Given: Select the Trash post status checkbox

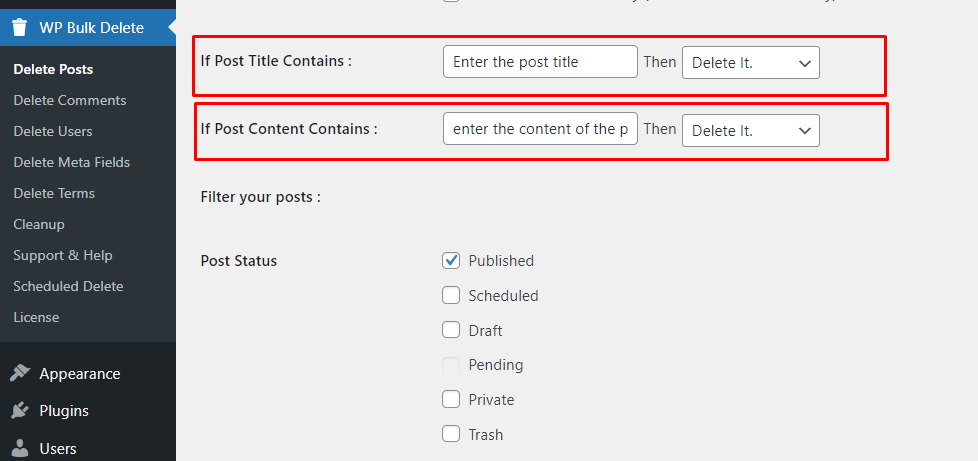Looking at the screenshot, I should click(x=451, y=435).
